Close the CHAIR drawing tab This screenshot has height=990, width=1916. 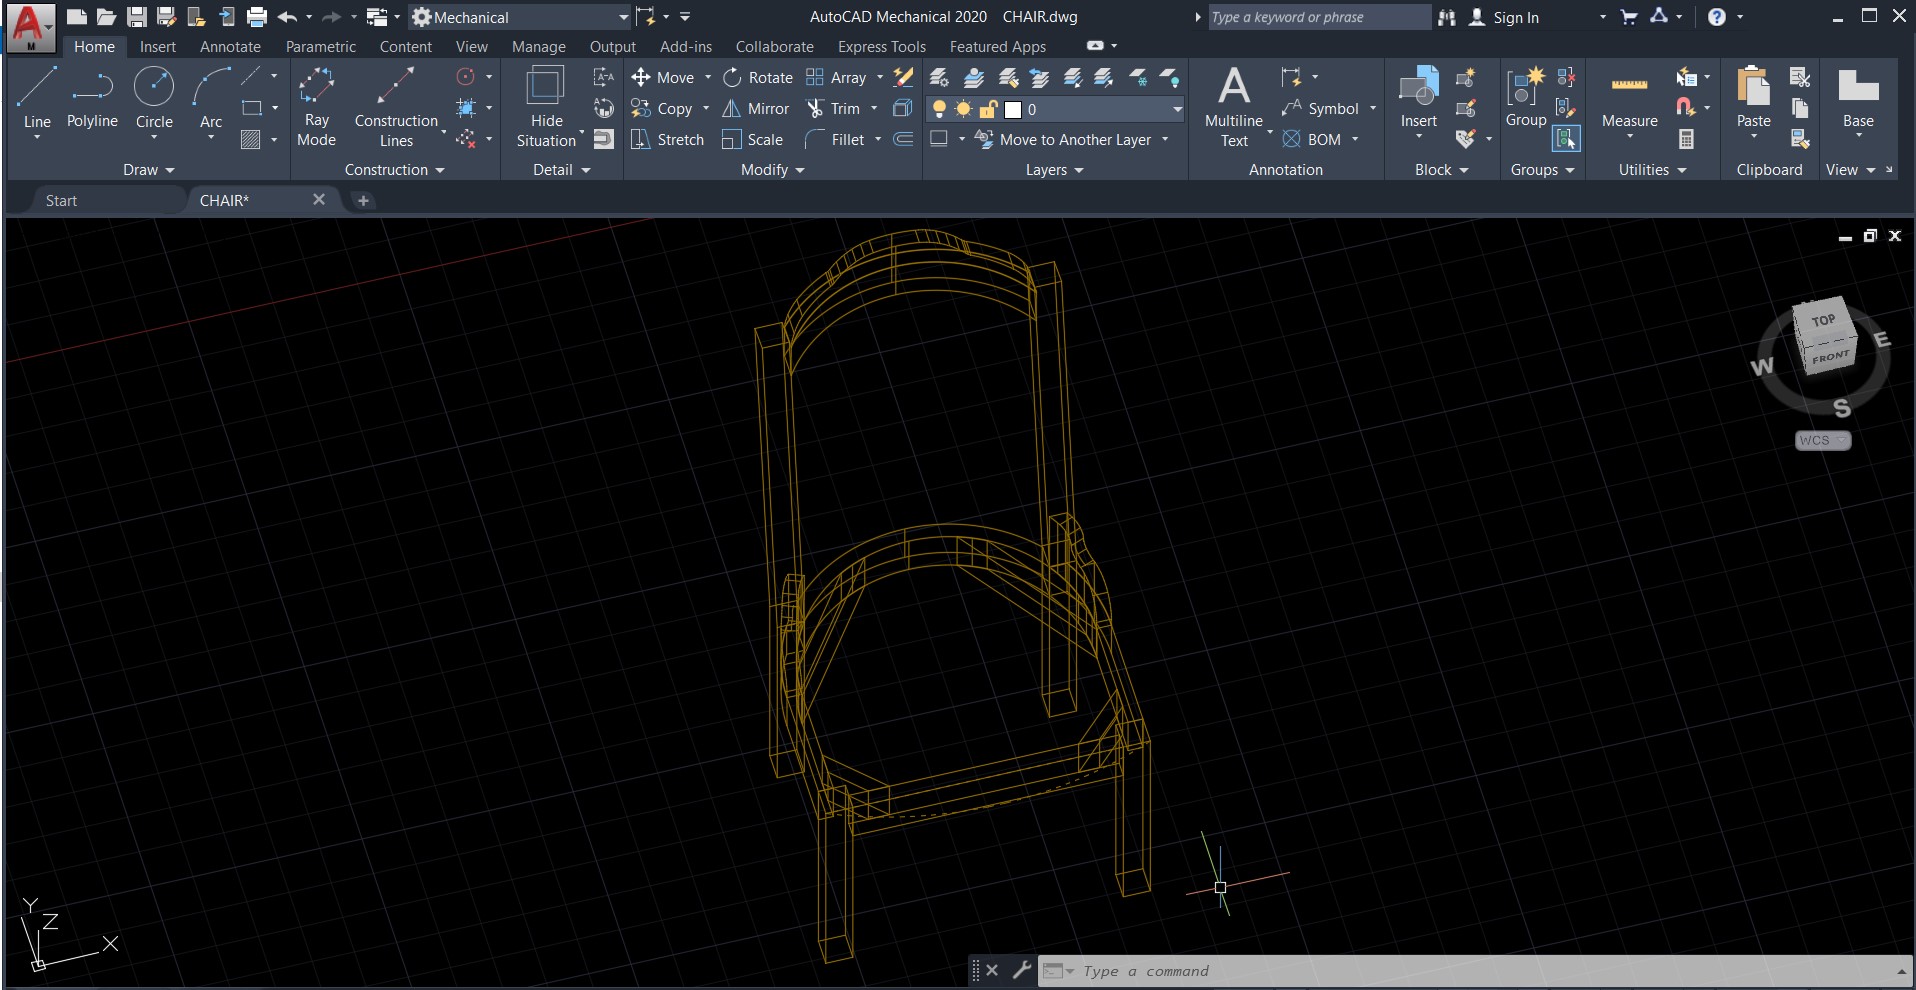click(318, 199)
